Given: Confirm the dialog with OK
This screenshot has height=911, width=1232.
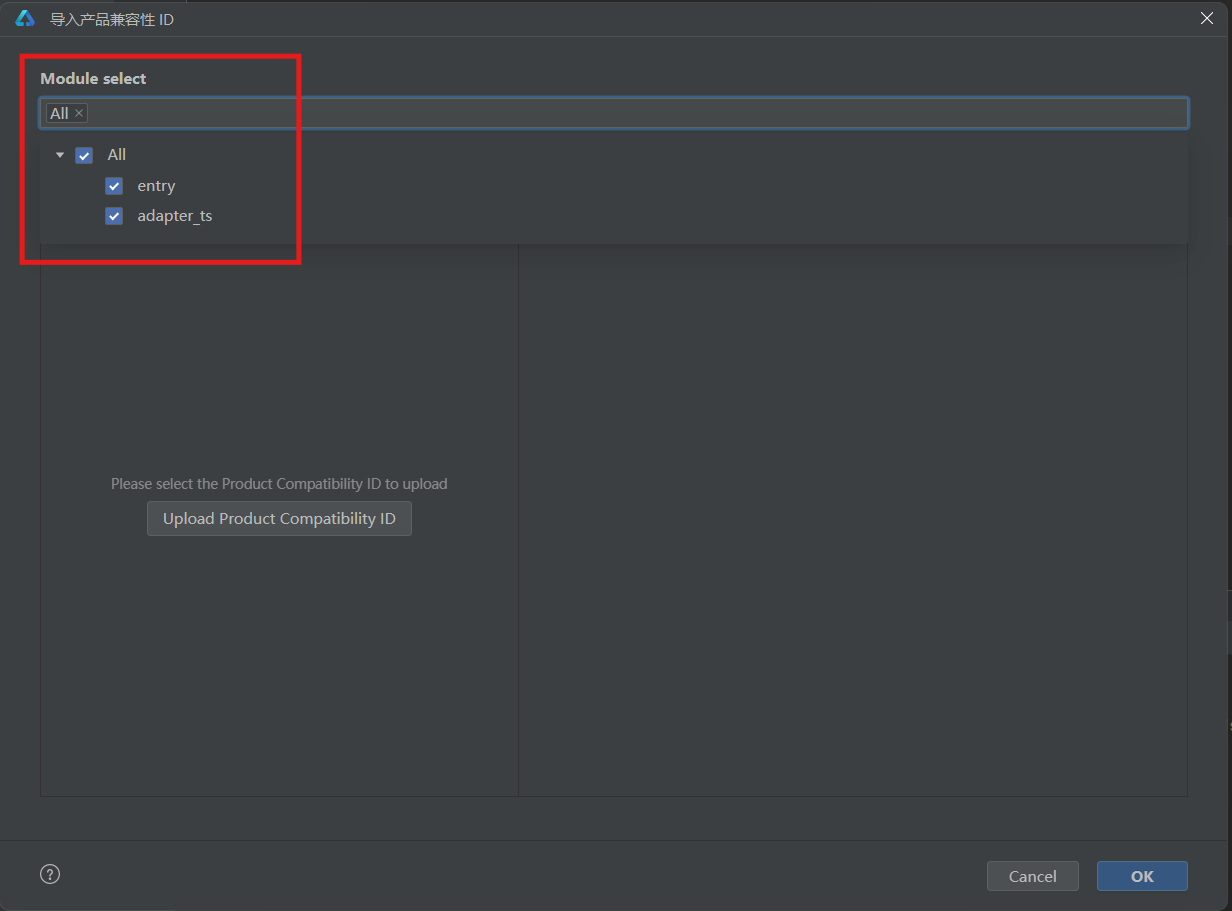Looking at the screenshot, I should click(x=1142, y=876).
